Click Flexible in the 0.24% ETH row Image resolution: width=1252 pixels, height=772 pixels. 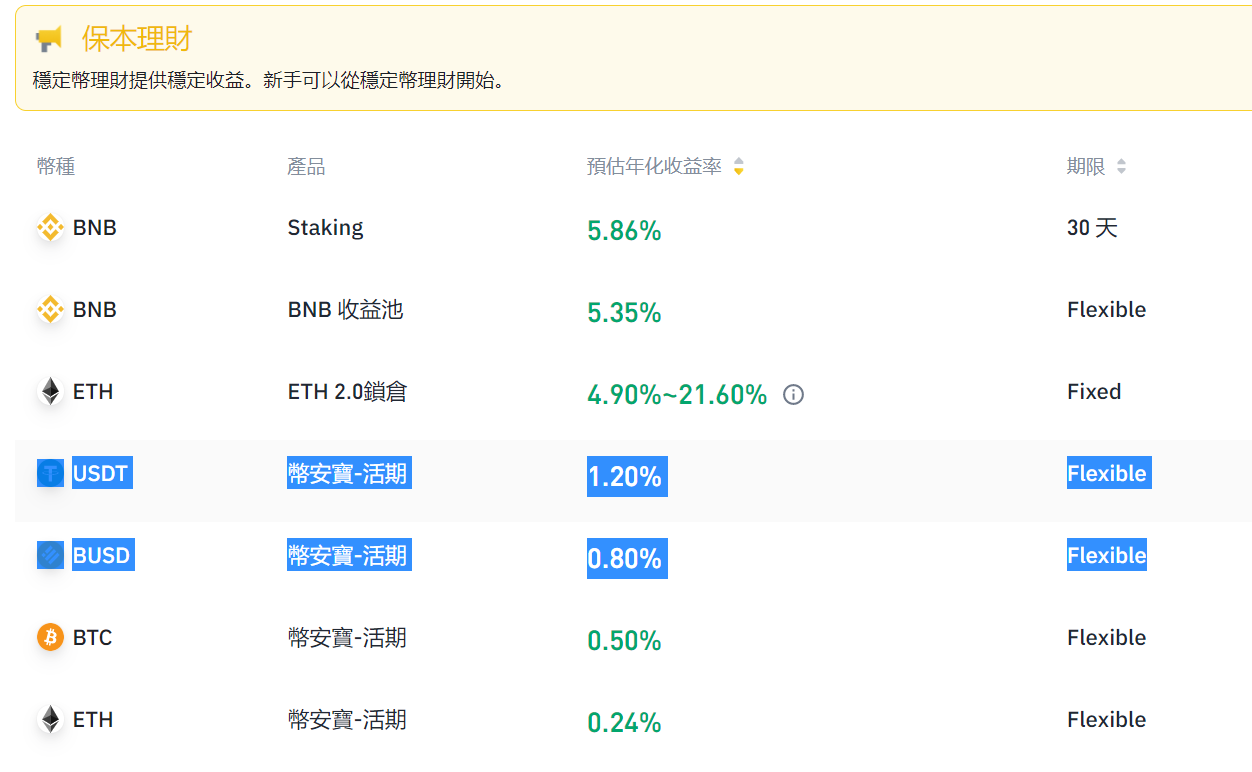1106,720
